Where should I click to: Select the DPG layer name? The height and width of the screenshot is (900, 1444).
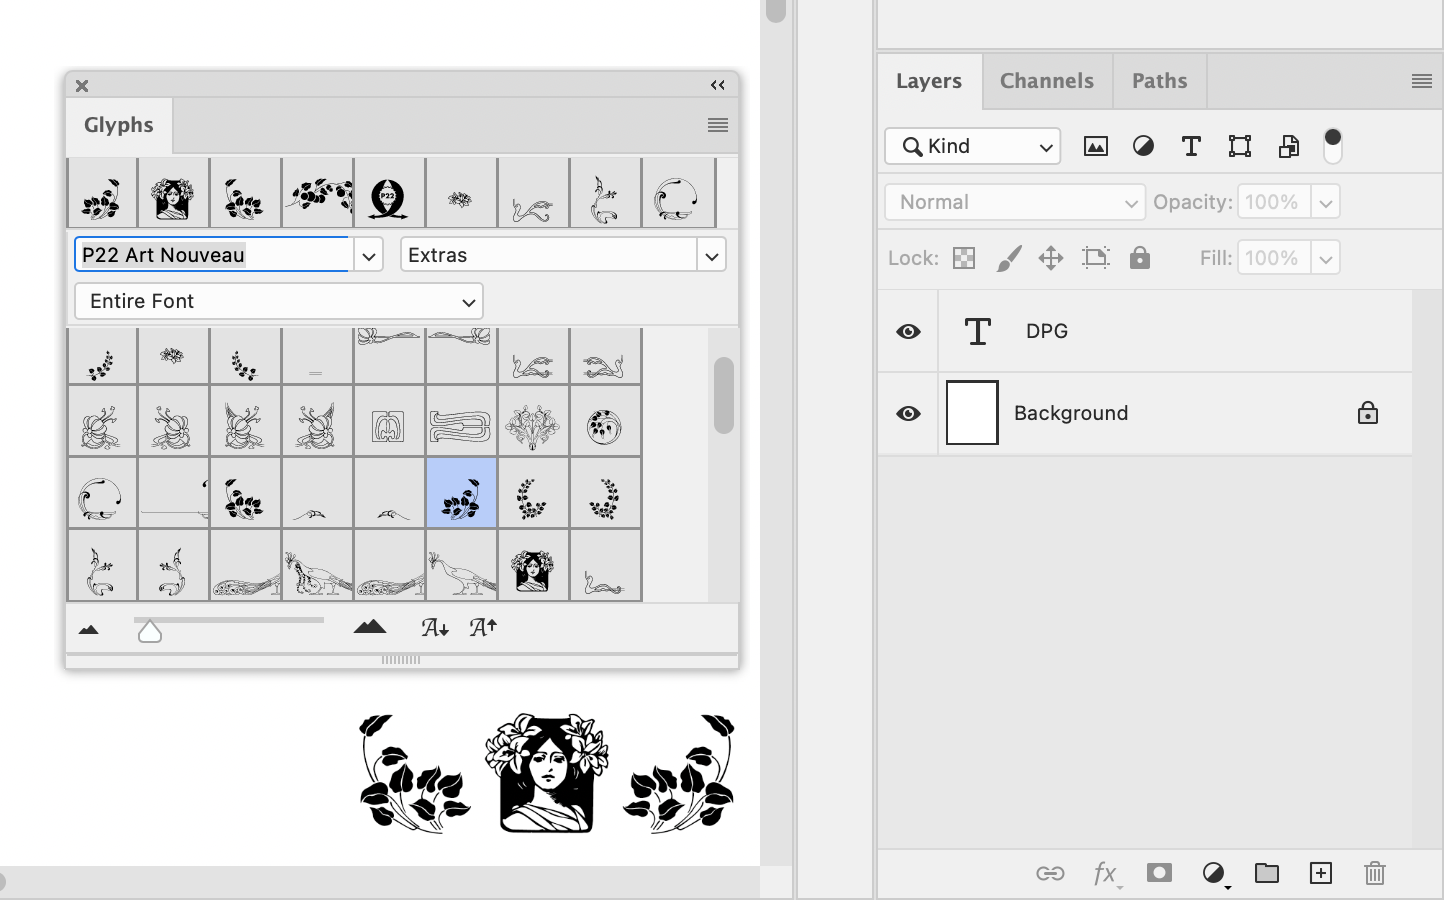(1047, 331)
